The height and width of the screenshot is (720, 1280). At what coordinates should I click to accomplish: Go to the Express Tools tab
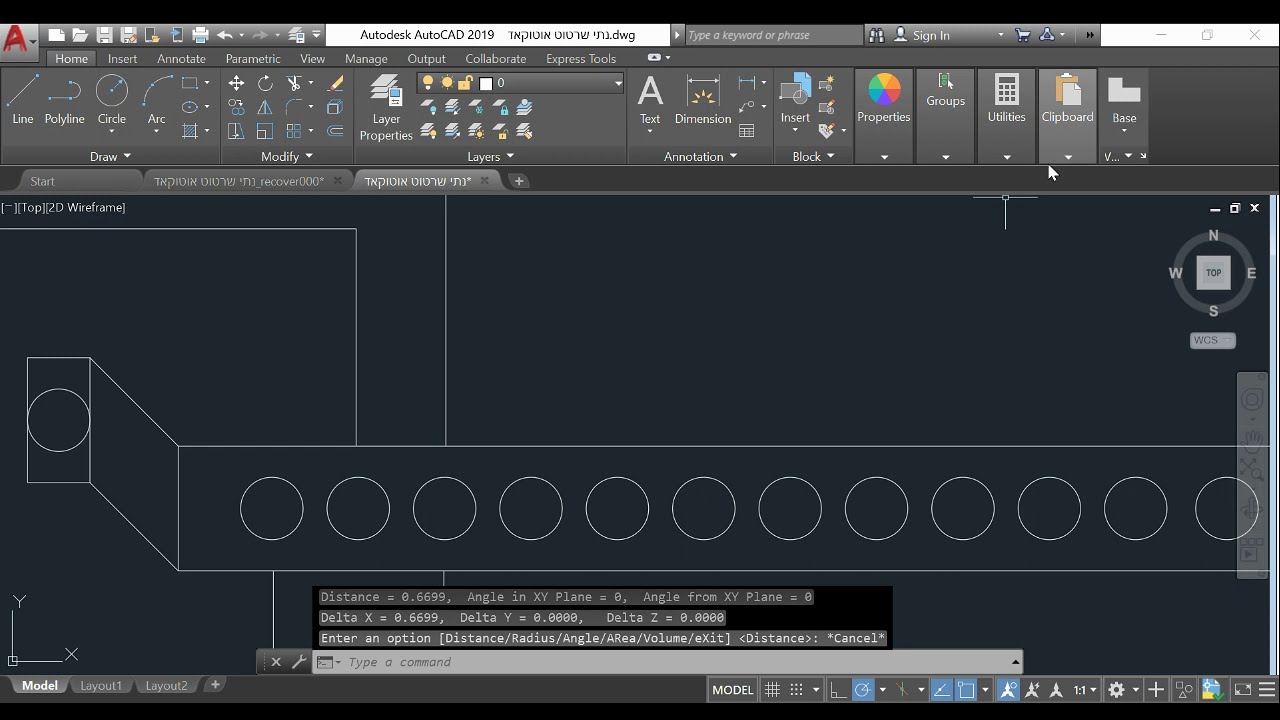pyautogui.click(x=581, y=59)
